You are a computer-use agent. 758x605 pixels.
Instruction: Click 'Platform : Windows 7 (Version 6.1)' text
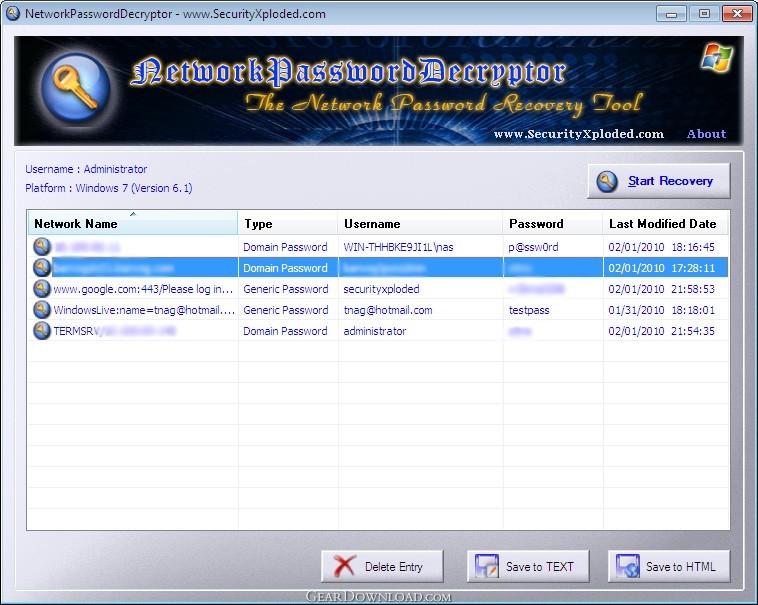point(109,188)
